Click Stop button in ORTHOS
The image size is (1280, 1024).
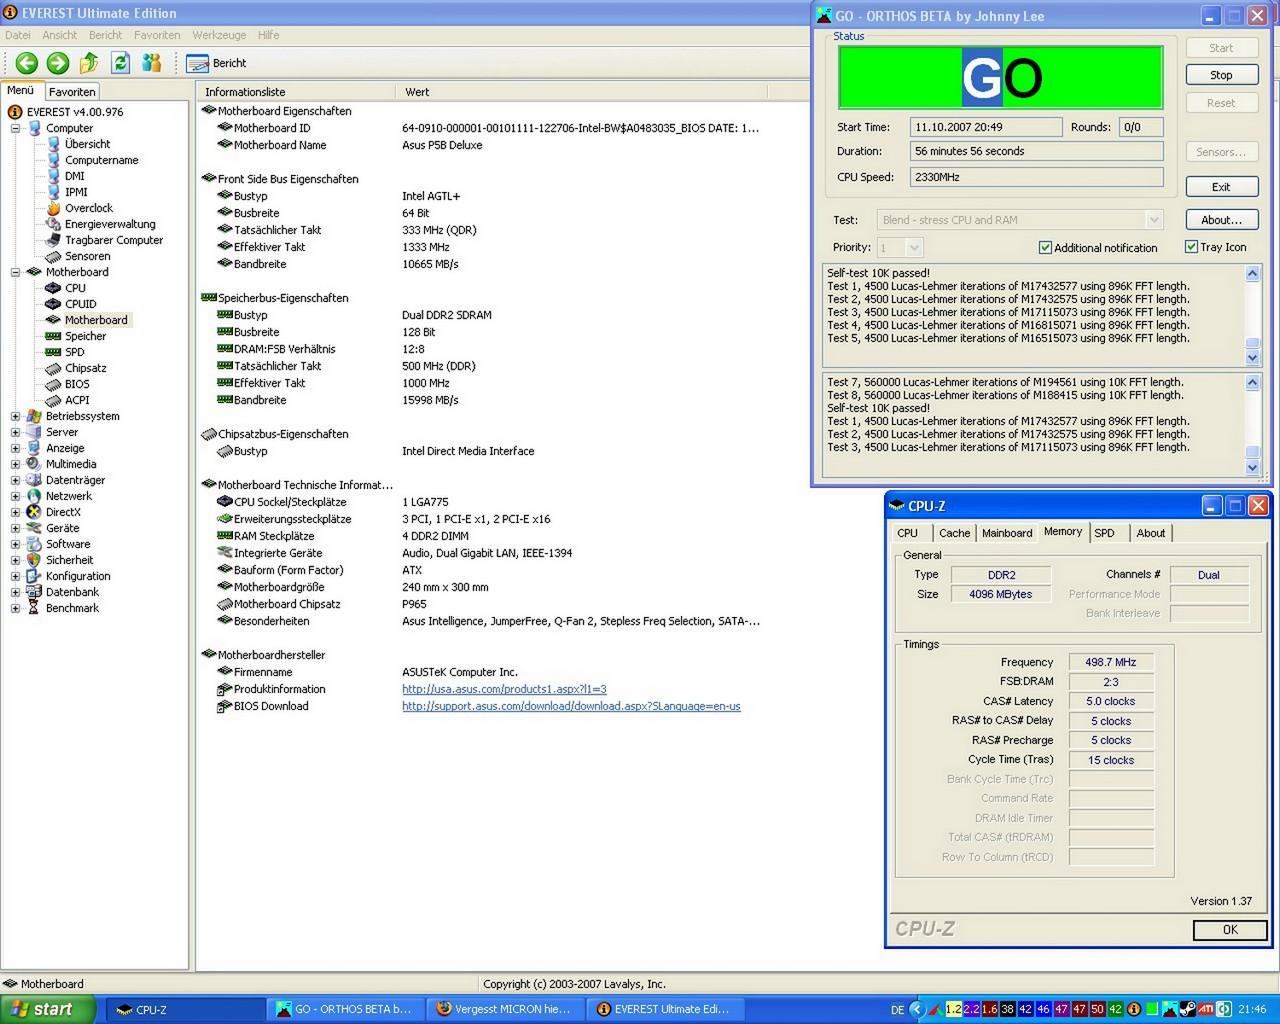tap(1221, 75)
